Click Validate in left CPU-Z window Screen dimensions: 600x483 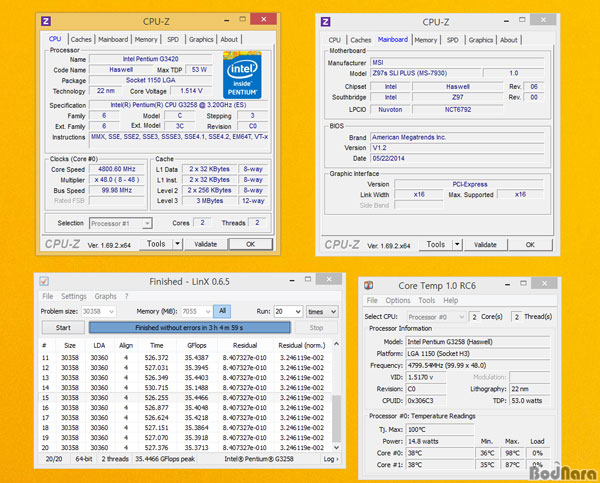[205, 244]
